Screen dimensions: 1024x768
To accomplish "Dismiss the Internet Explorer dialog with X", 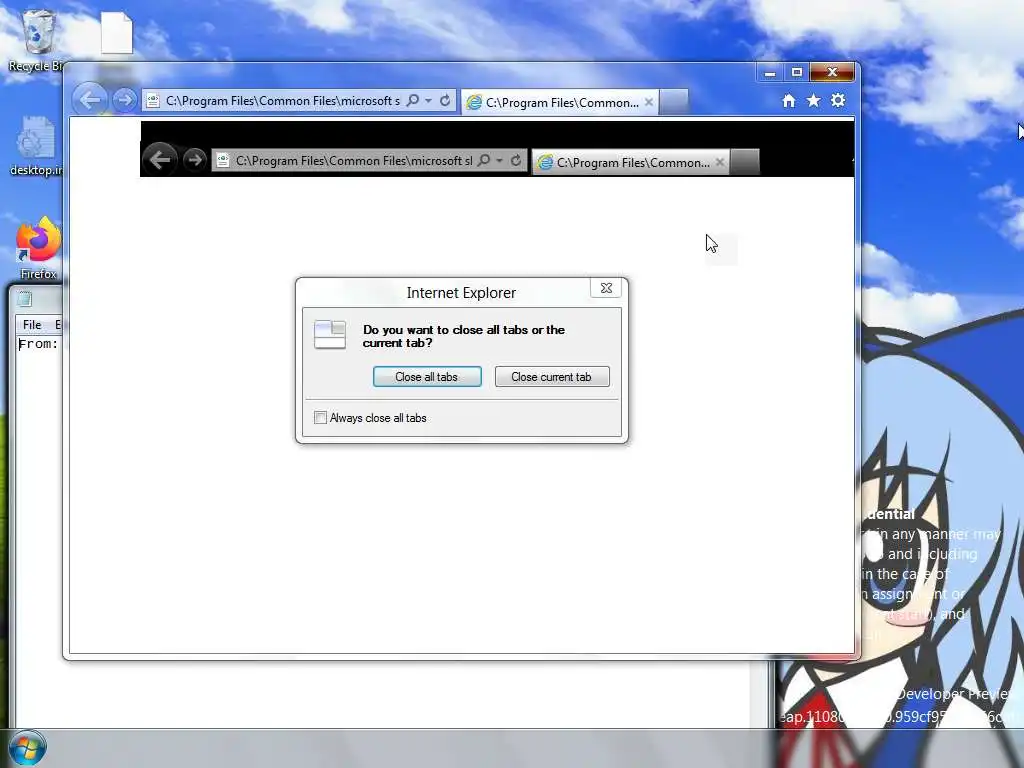I will (606, 288).
